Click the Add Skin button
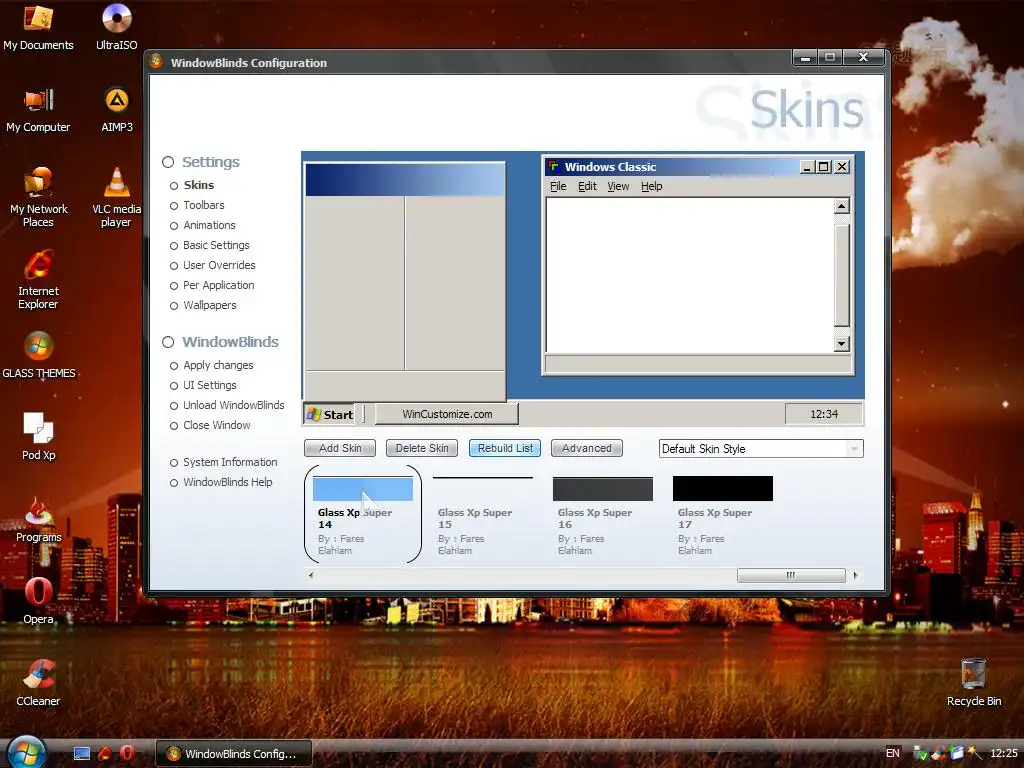 (x=340, y=448)
